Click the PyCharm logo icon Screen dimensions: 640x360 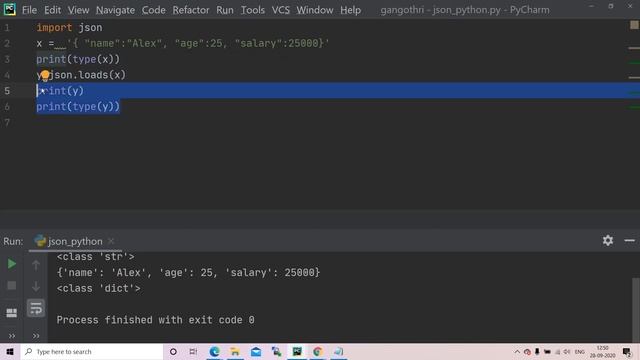[x=9, y=9]
